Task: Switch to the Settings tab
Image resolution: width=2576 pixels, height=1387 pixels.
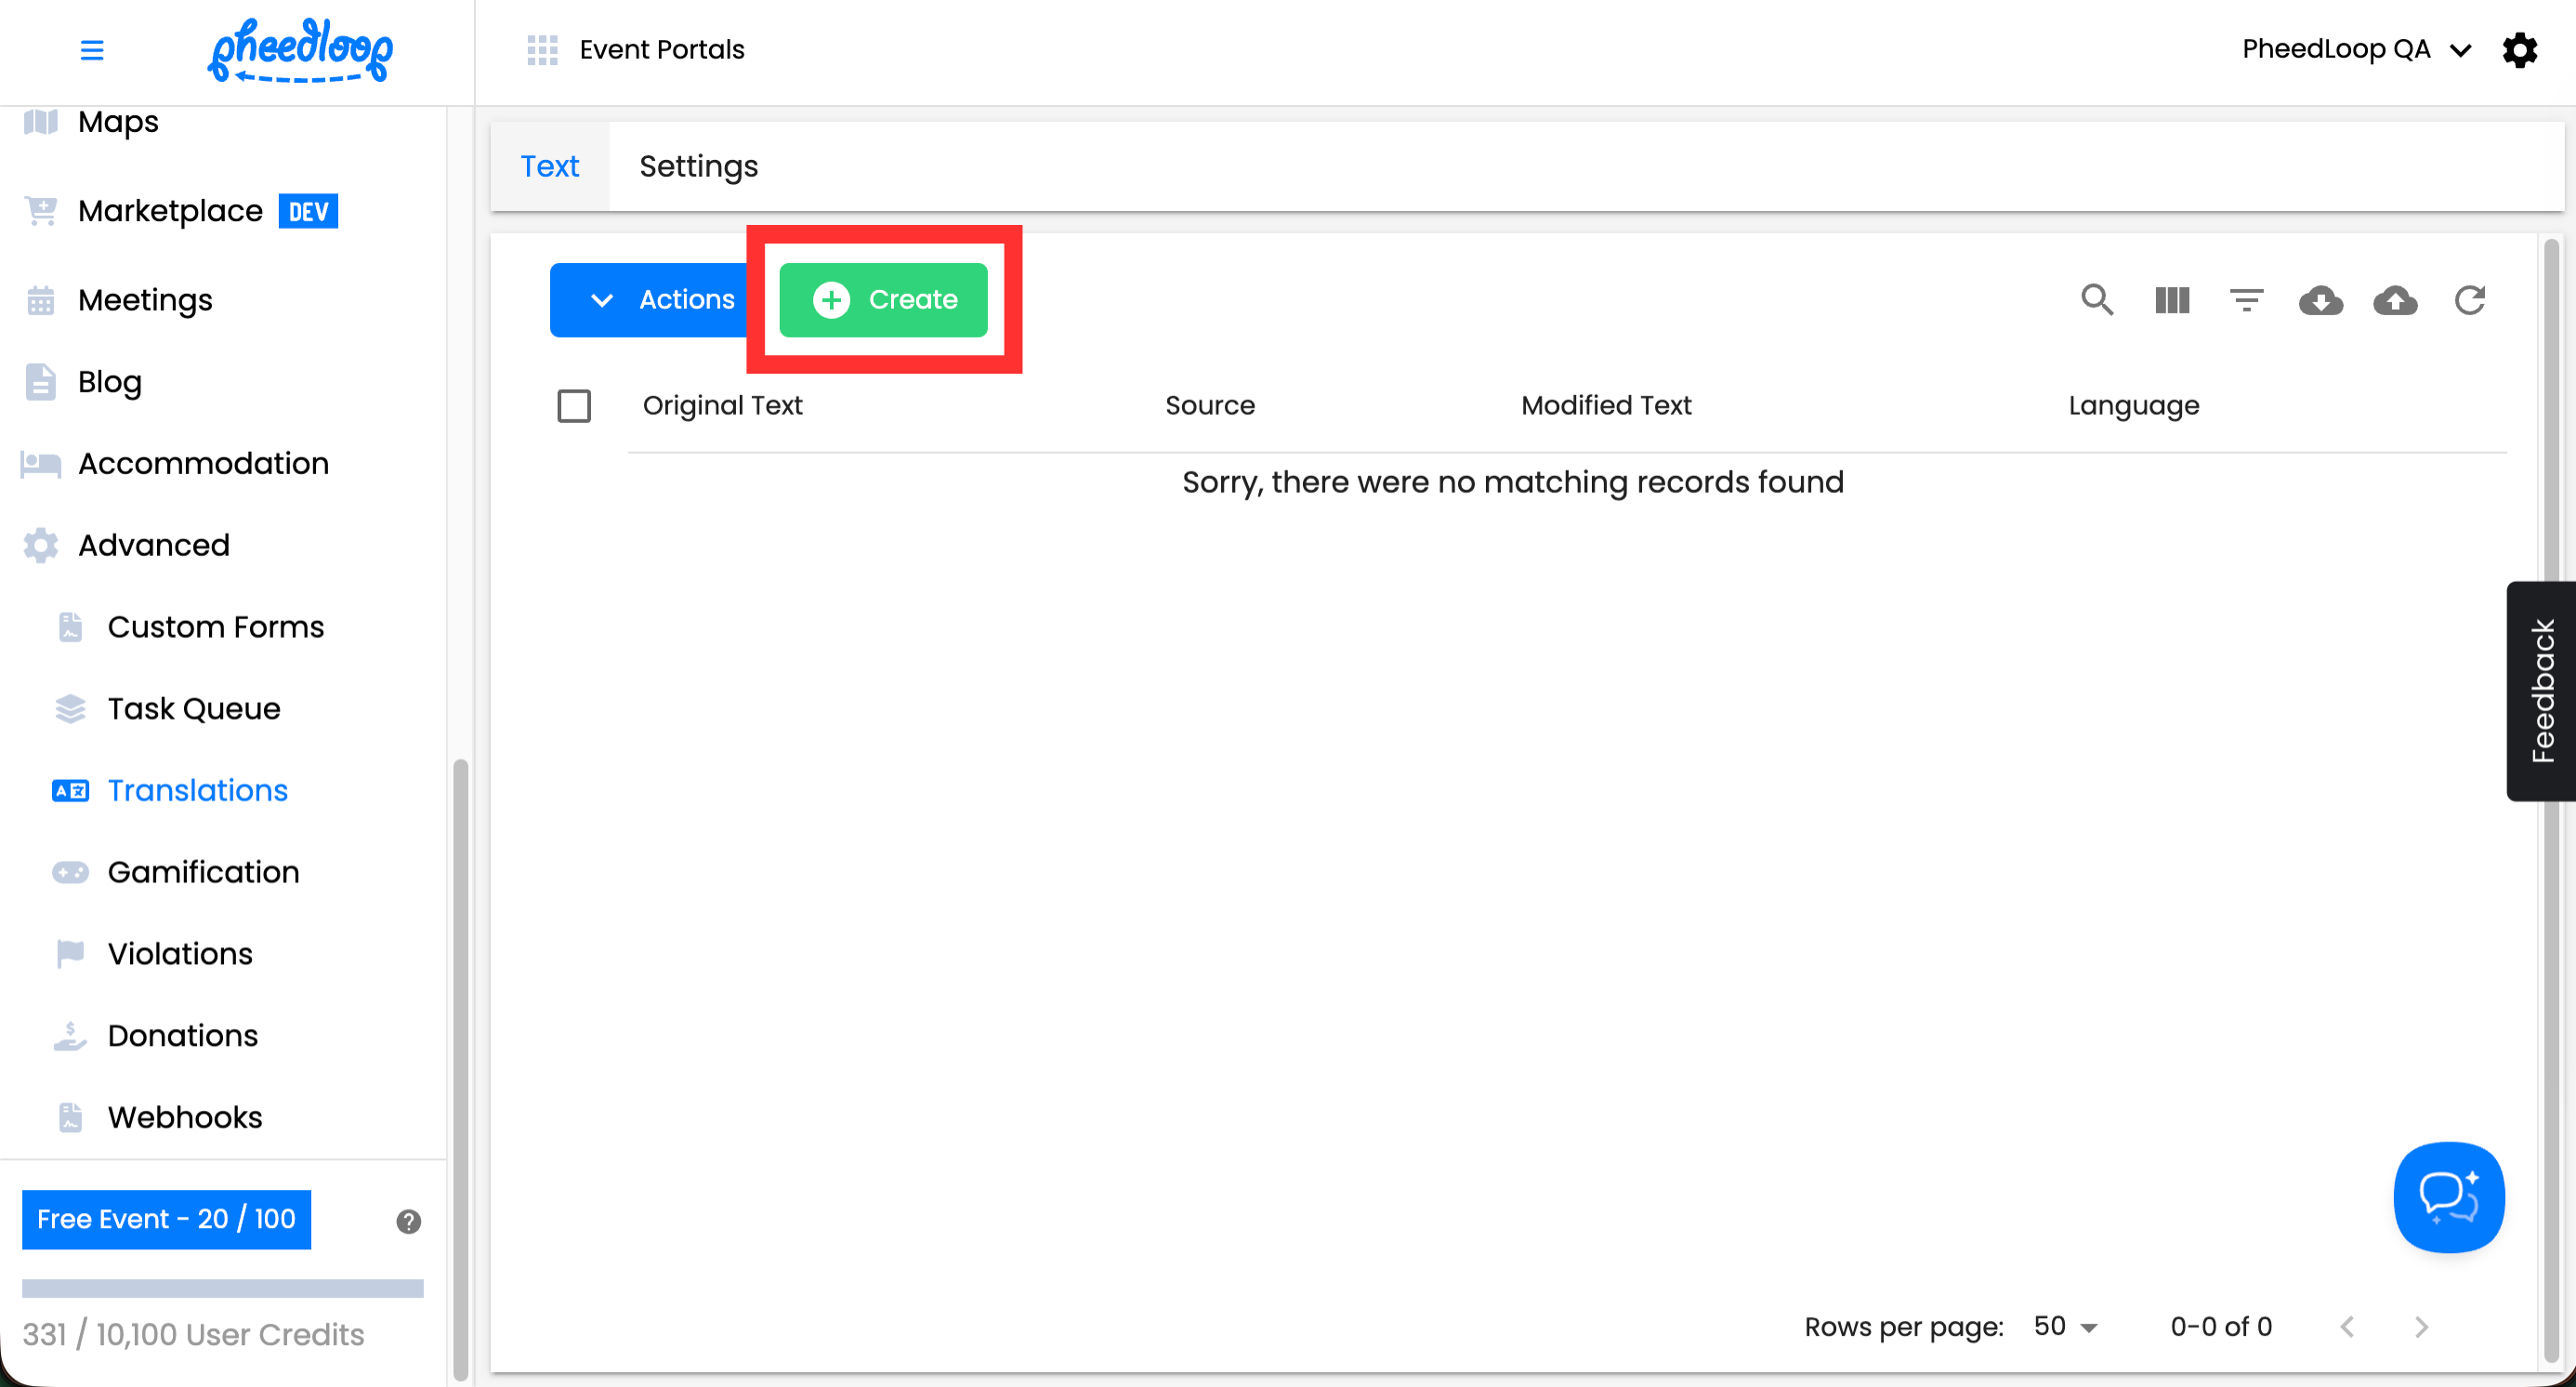Action: pos(698,166)
